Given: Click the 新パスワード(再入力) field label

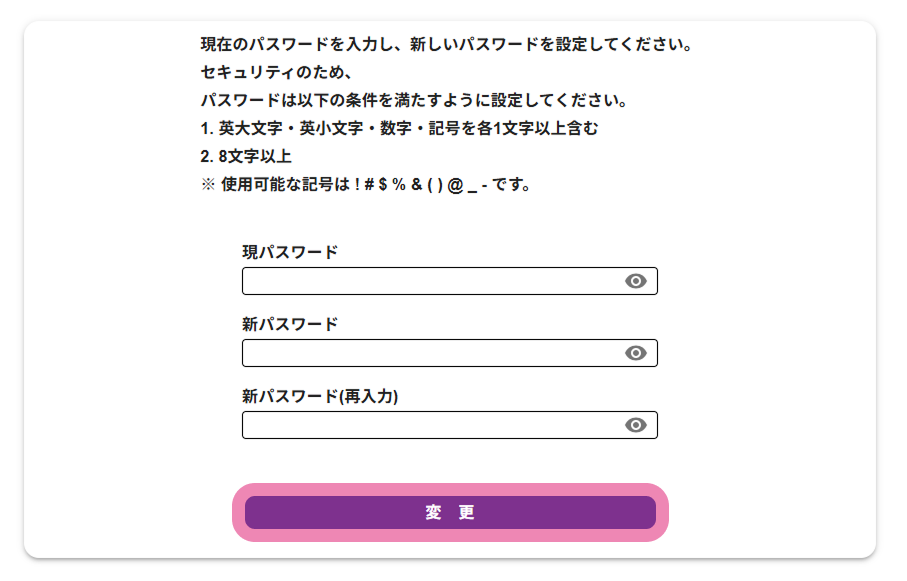Looking at the screenshot, I should click(x=320, y=396).
